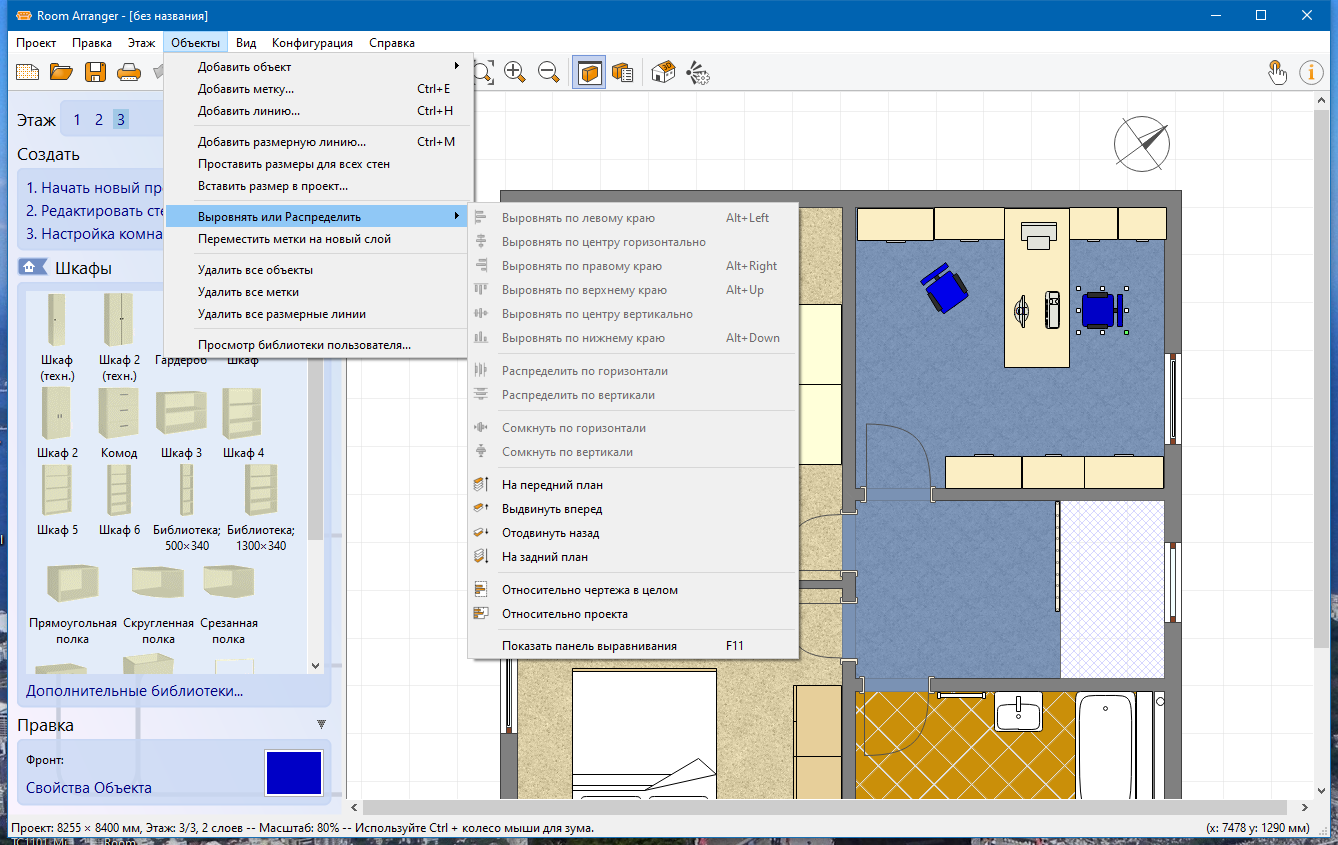The width and height of the screenshot is (1338, 845).
Task: Open a project with the folder icon
Action: point(62,72)
